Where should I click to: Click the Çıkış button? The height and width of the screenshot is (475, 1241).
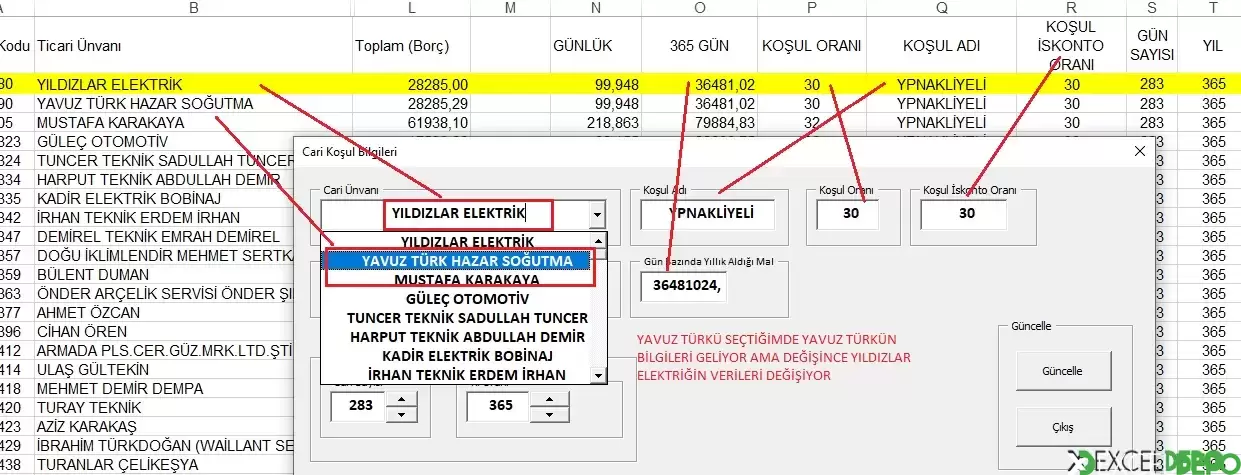pos(1062,427)
